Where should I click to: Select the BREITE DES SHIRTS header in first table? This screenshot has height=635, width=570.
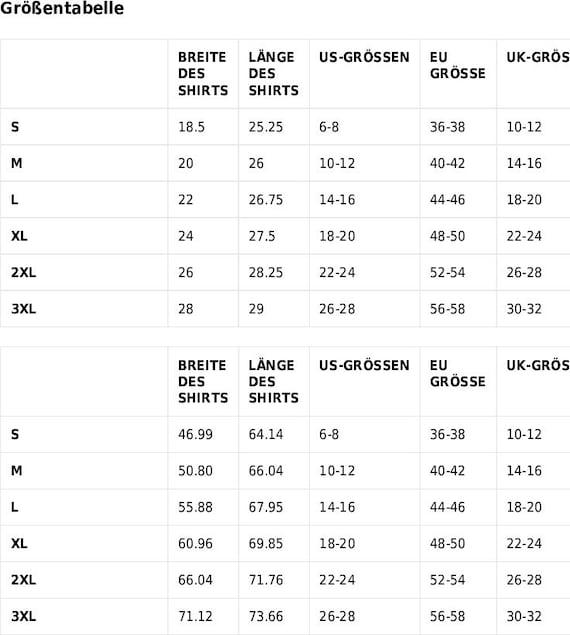click(203, 74)
